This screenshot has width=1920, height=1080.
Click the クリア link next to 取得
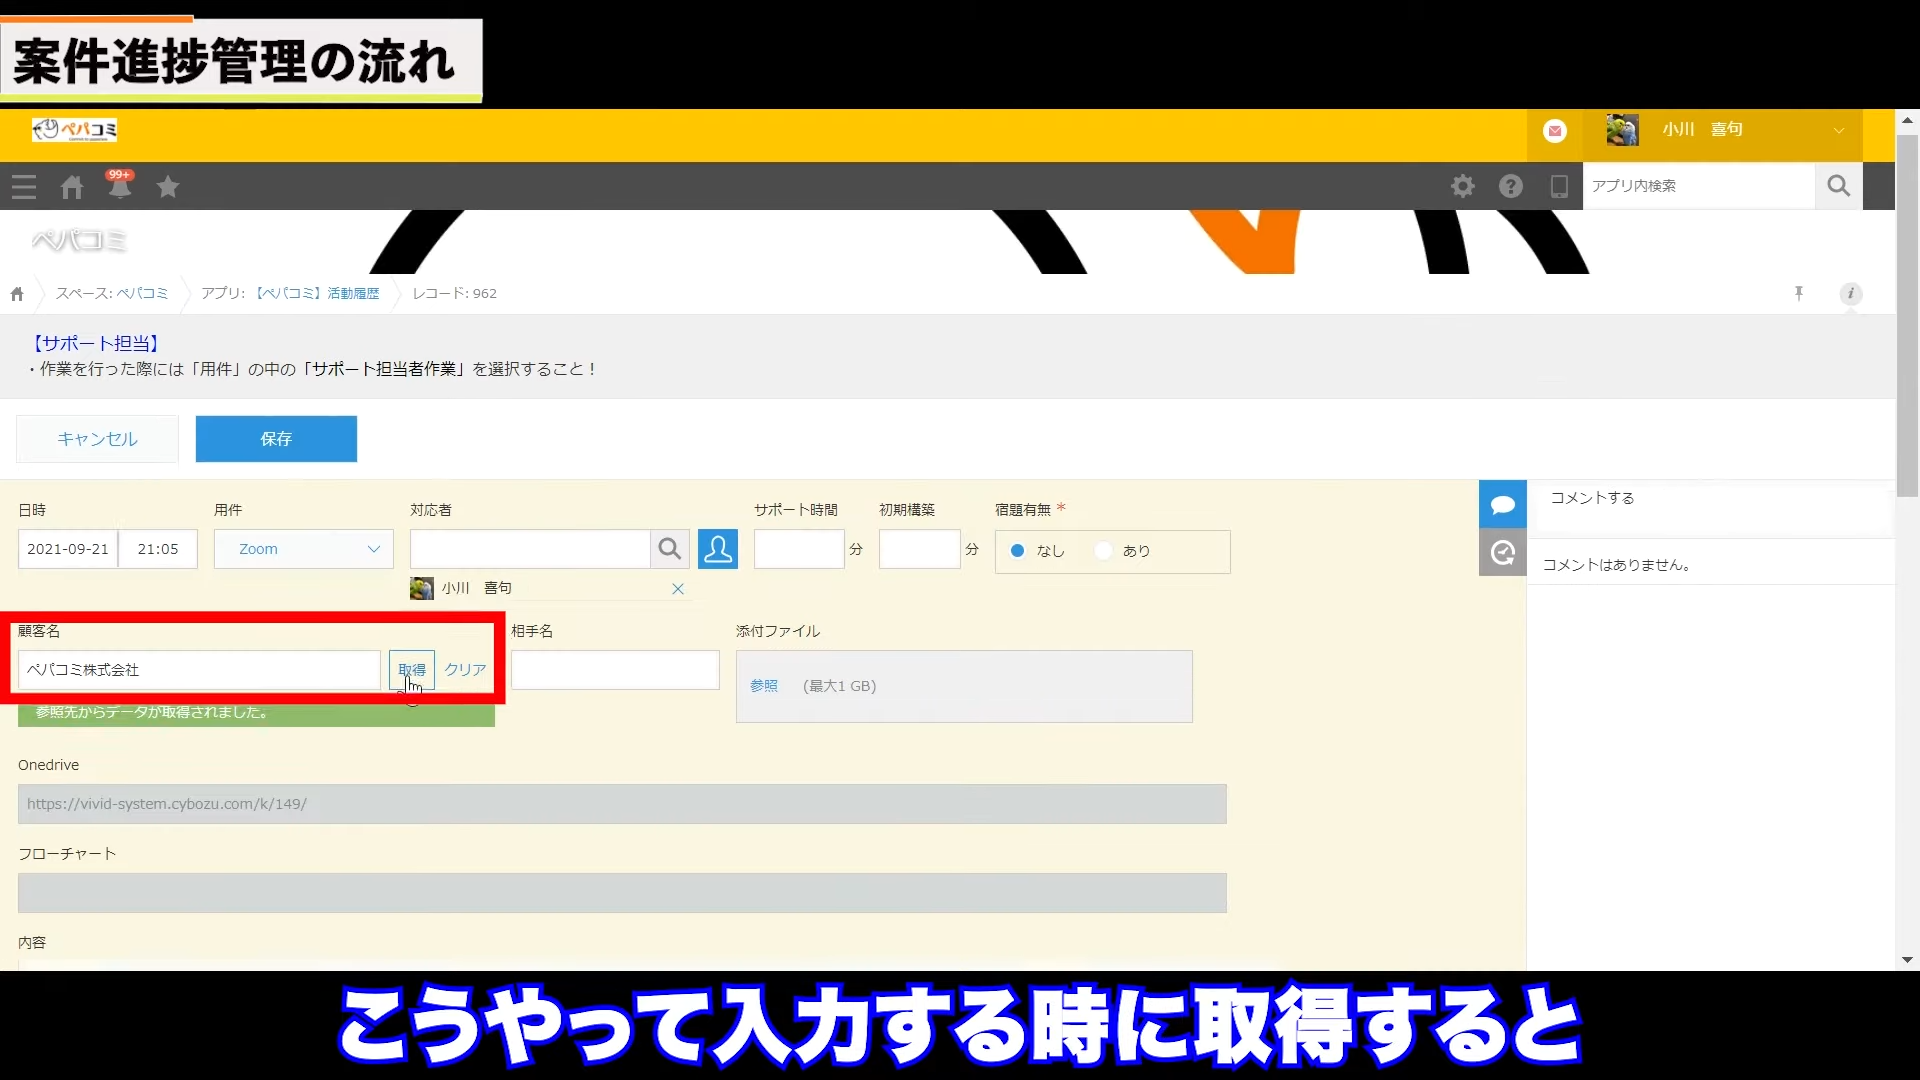point(465,670)
